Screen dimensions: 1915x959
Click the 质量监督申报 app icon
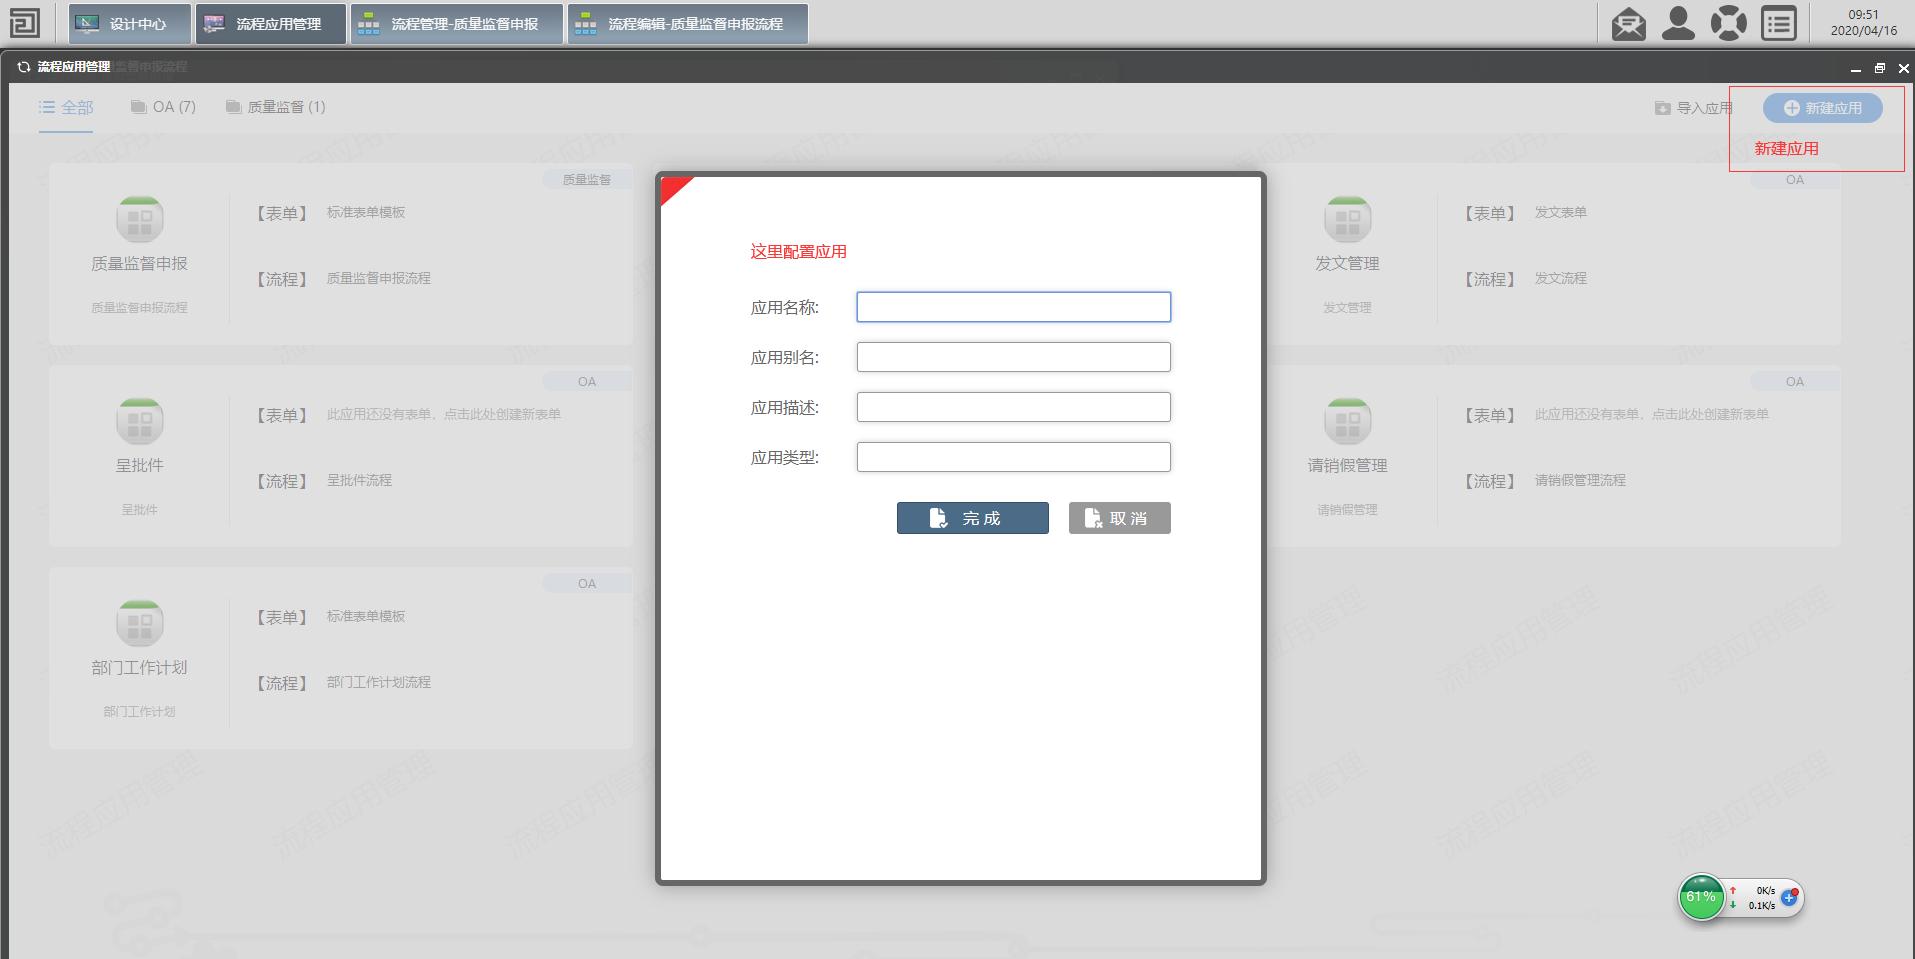pos(140,219)
